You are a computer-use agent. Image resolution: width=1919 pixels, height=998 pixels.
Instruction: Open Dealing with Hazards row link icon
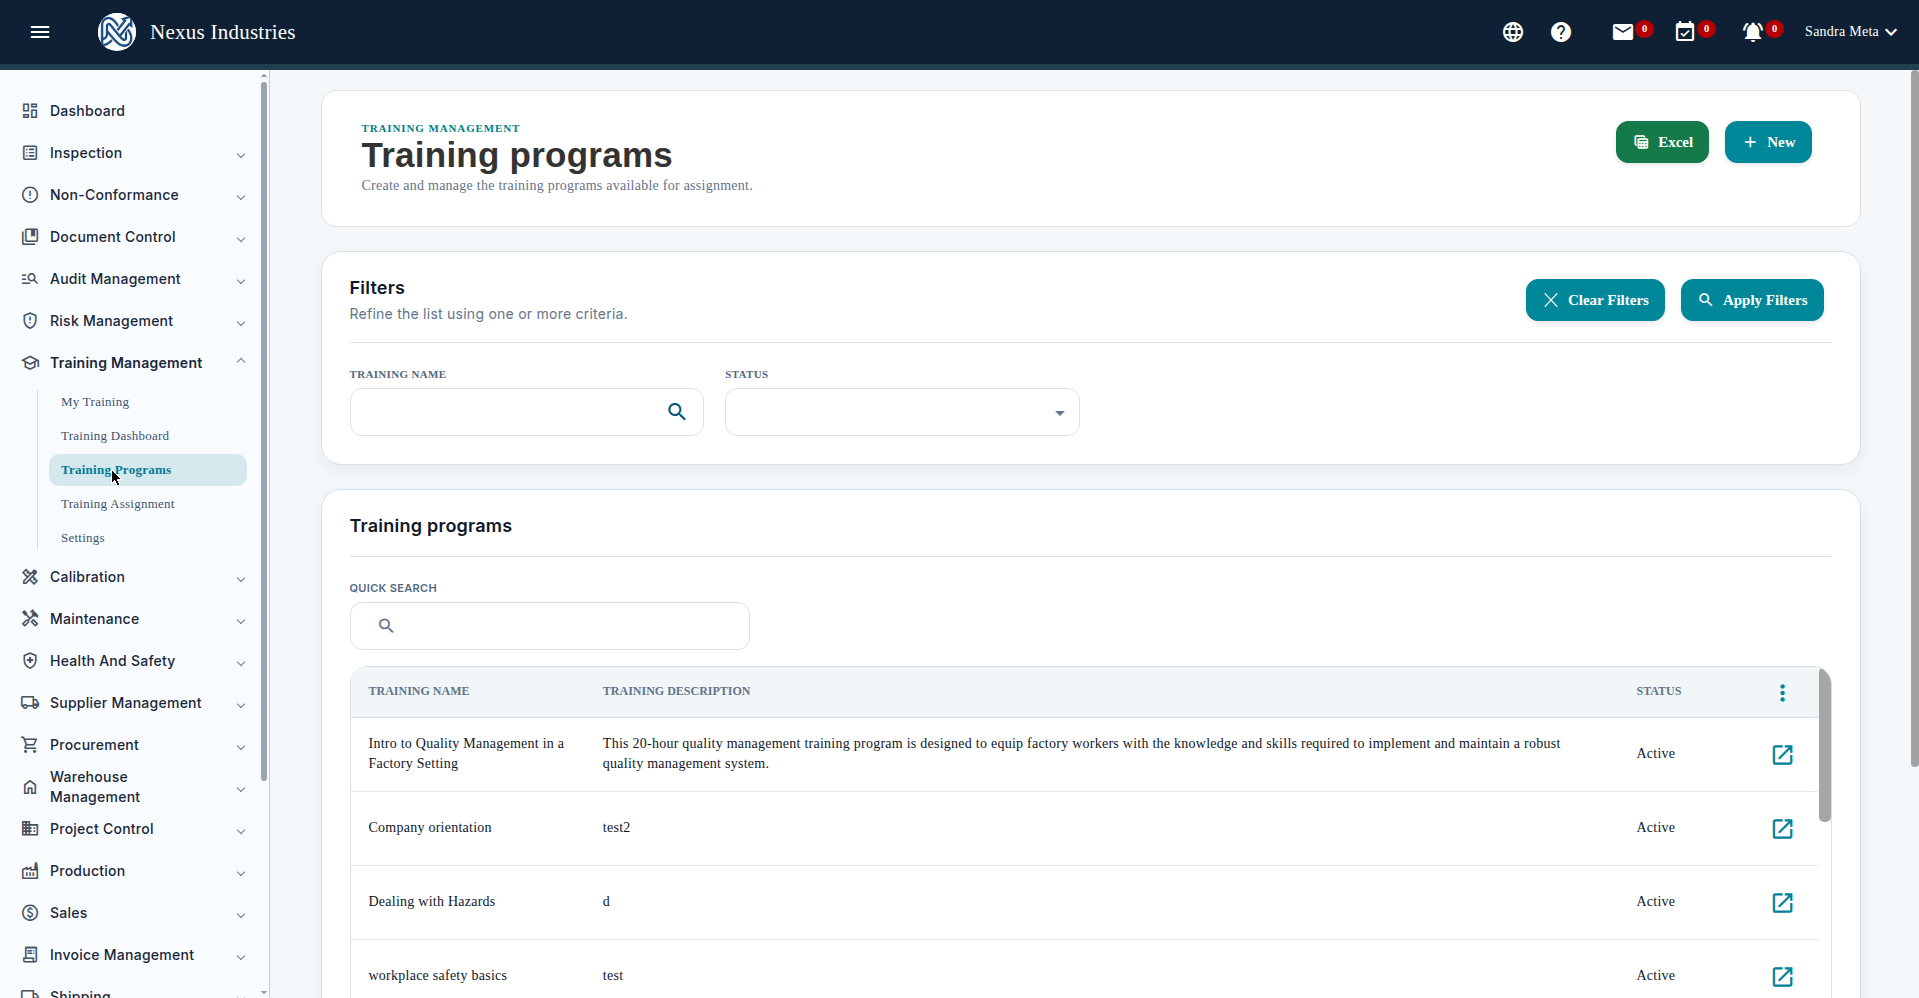pos(1782,903)
